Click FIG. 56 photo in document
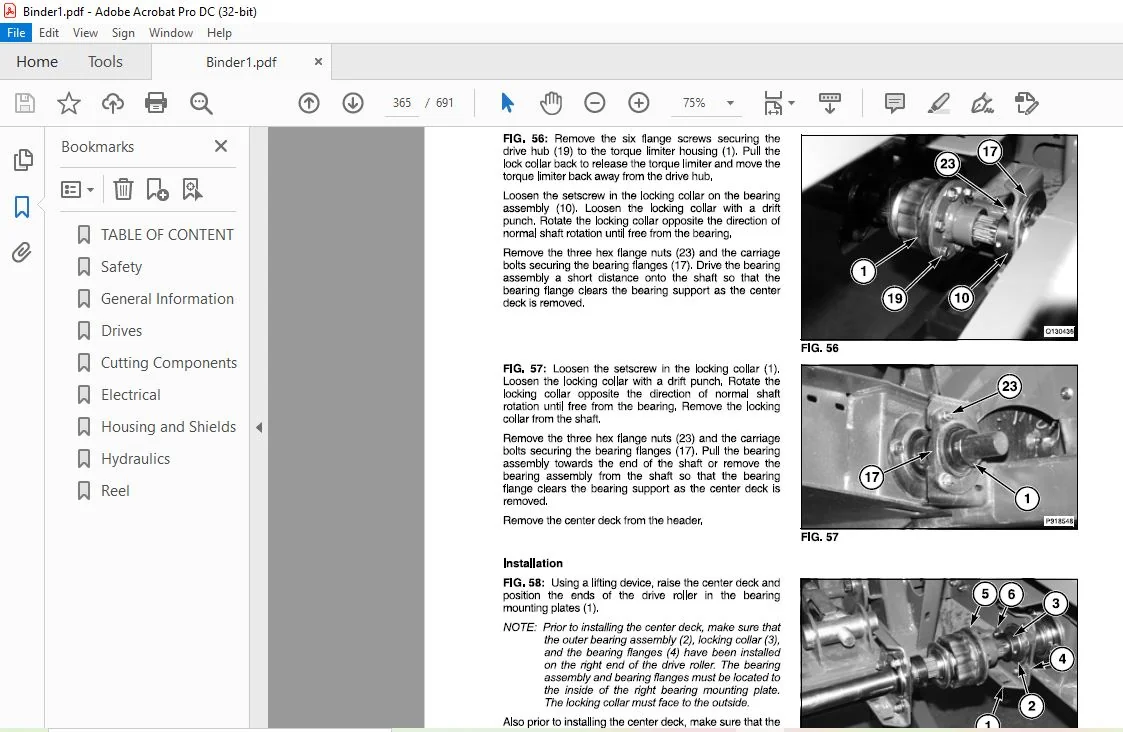Viewport: 1123px width, 732px height. tap(939, 237)
